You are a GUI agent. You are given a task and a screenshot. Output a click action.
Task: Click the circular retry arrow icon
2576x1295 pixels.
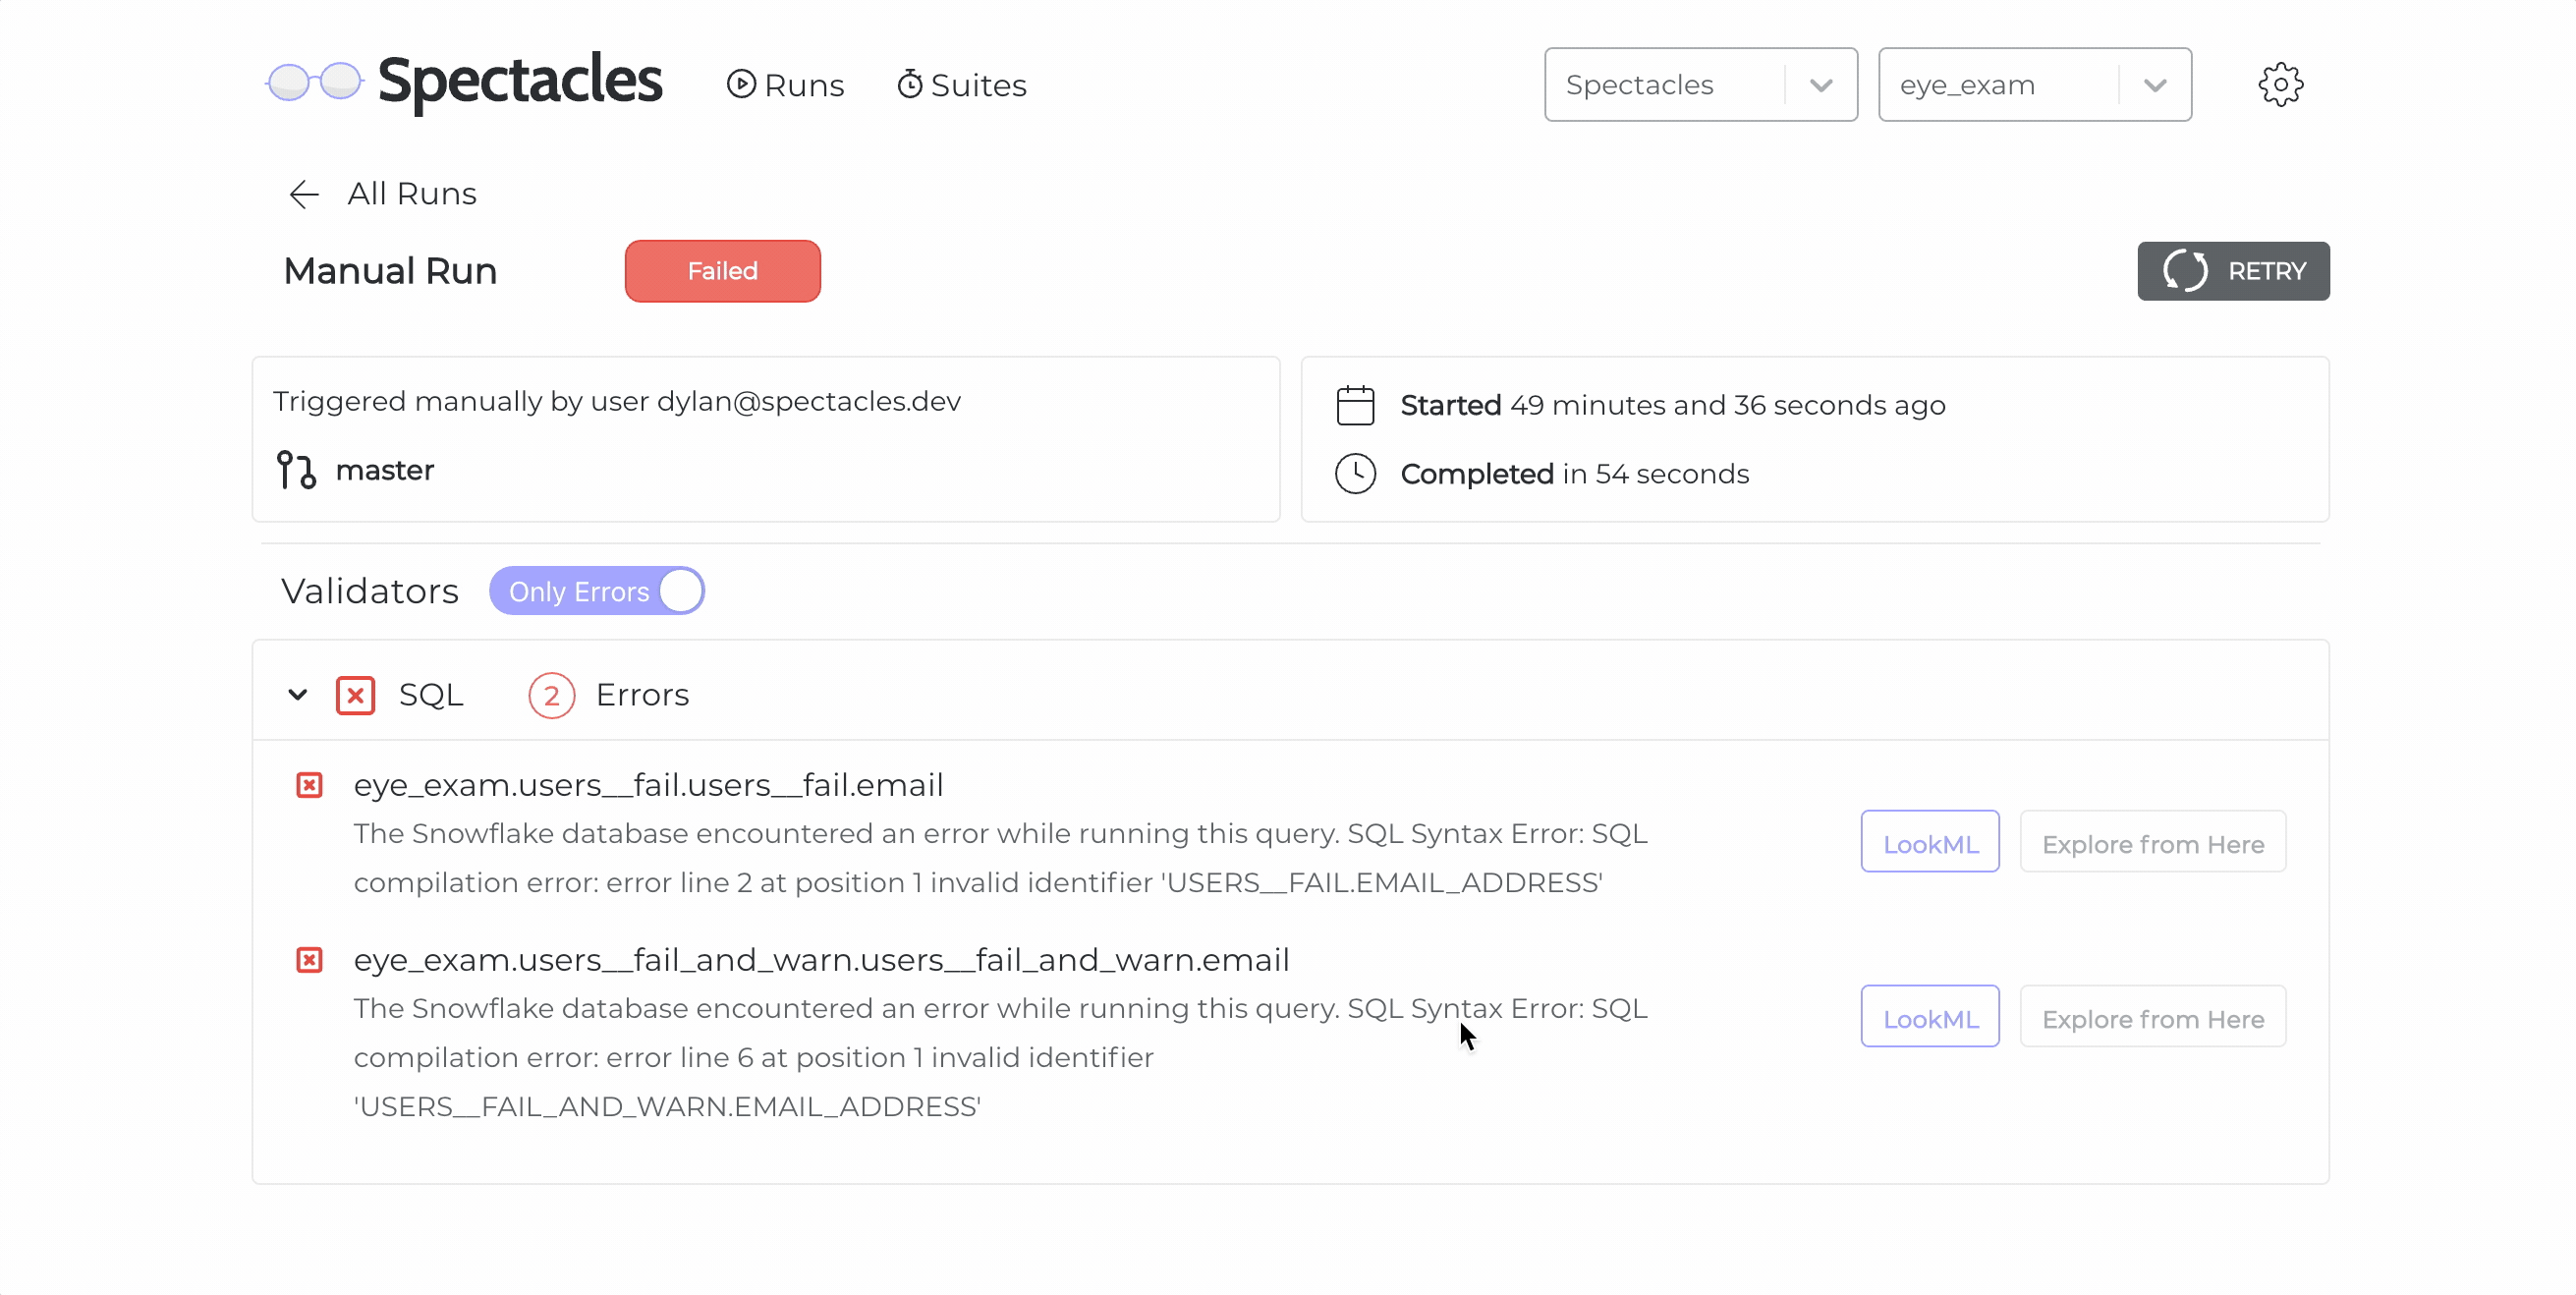coord(2185,271)
